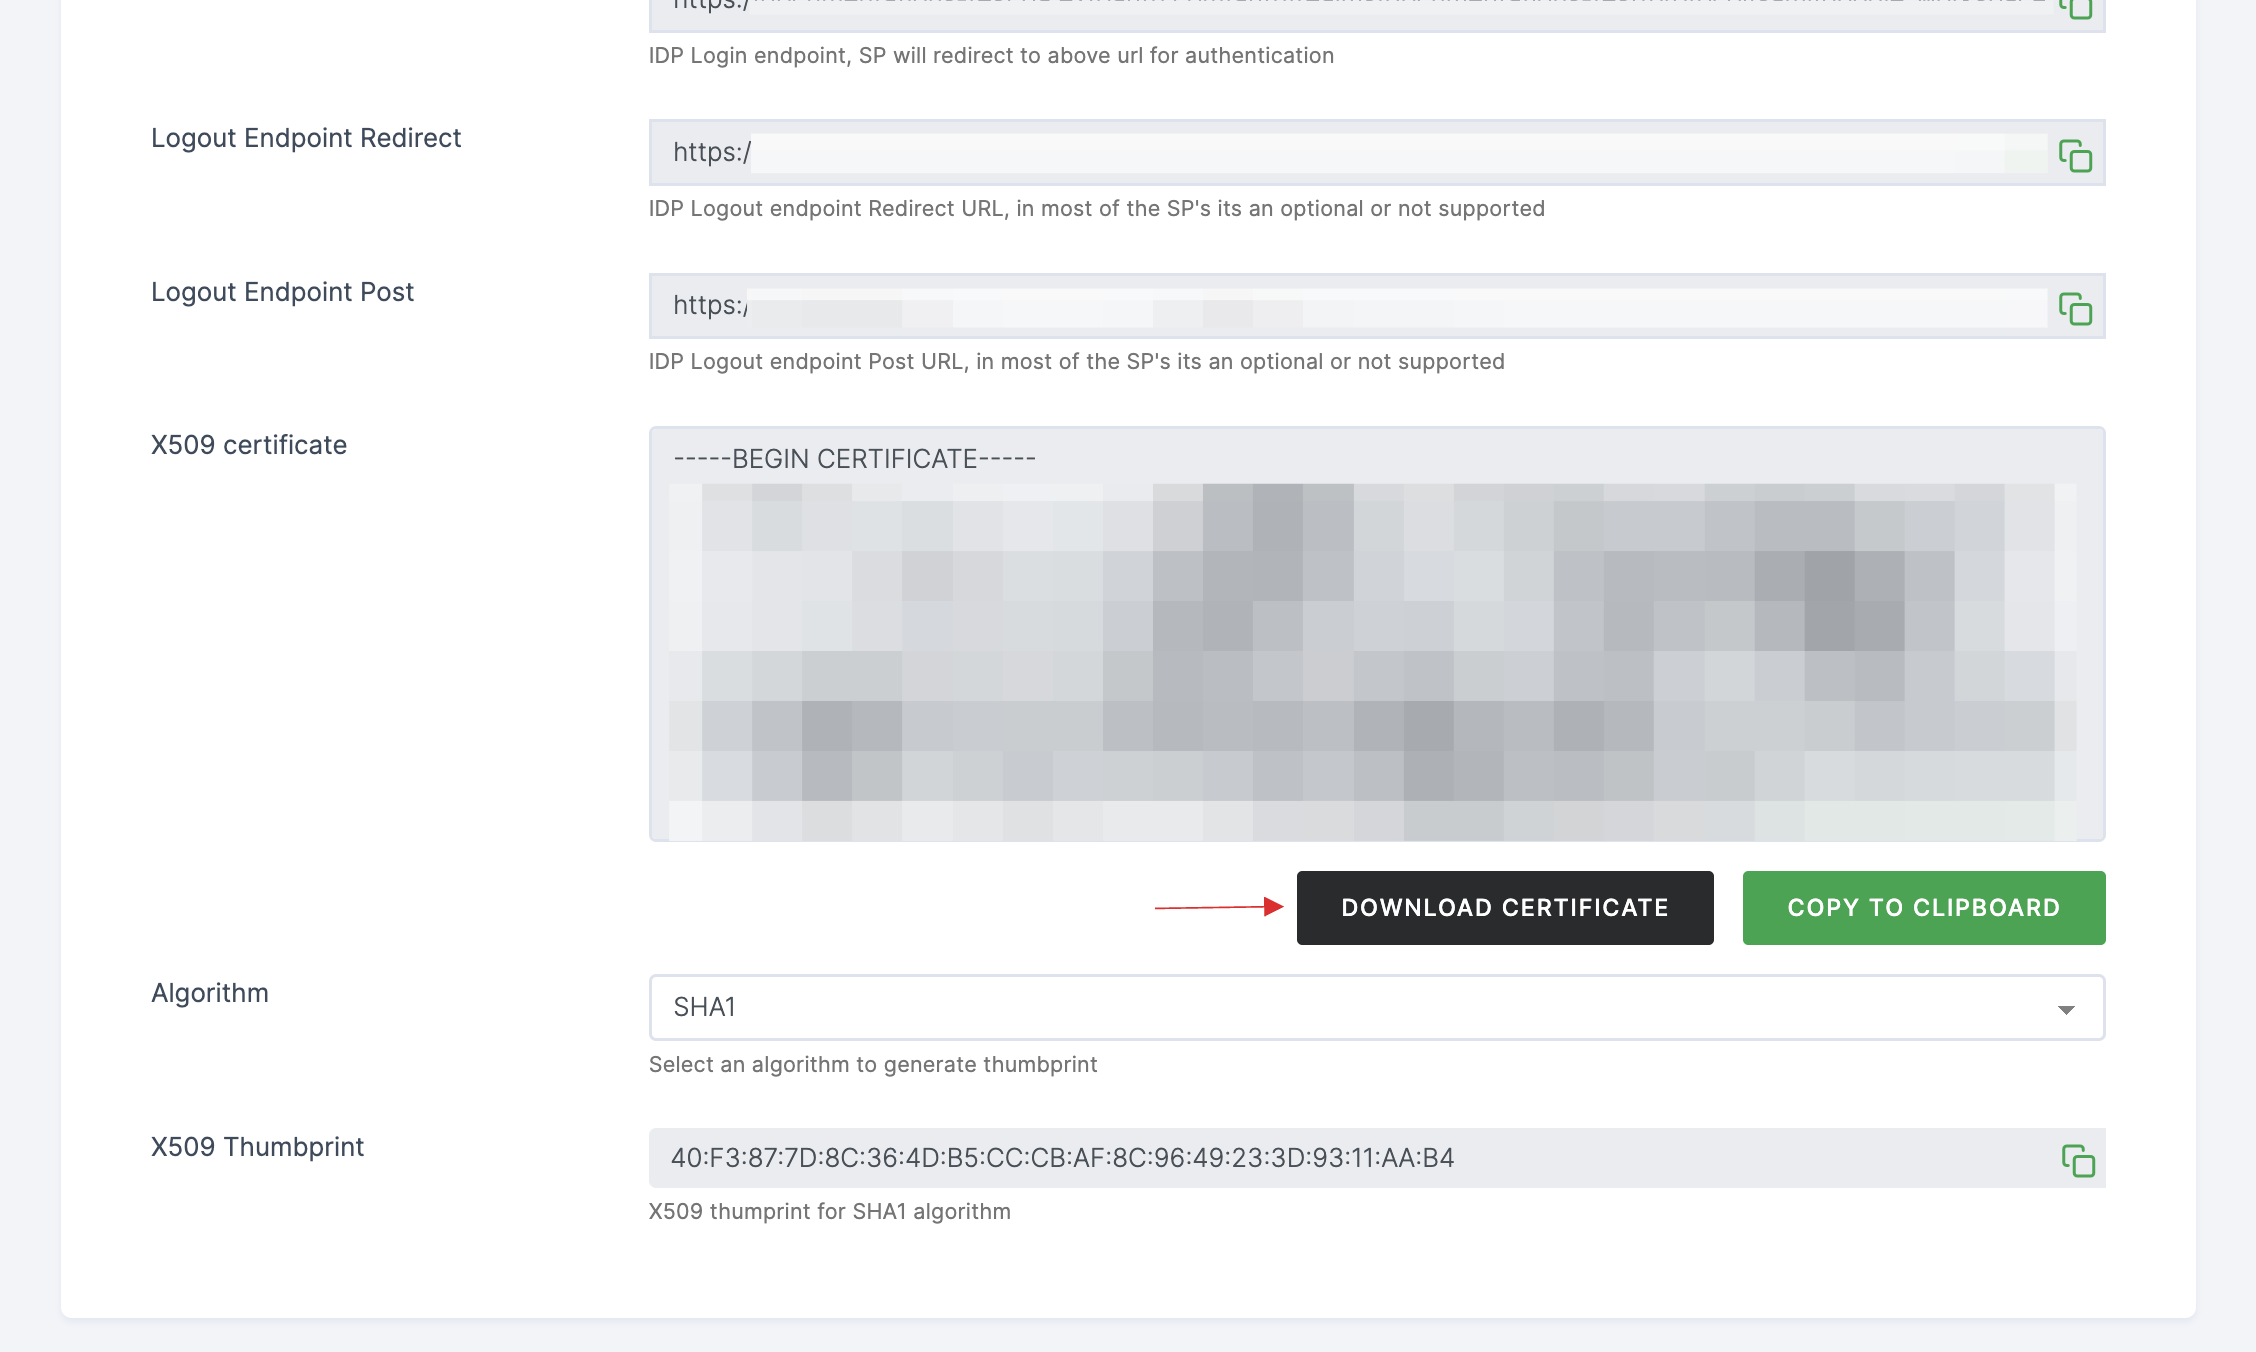Click the Algorithm dropdown arrow to expand
This screenshot has height=1352, width=2256.
pyautogui.click(x=2066, y=1008)
